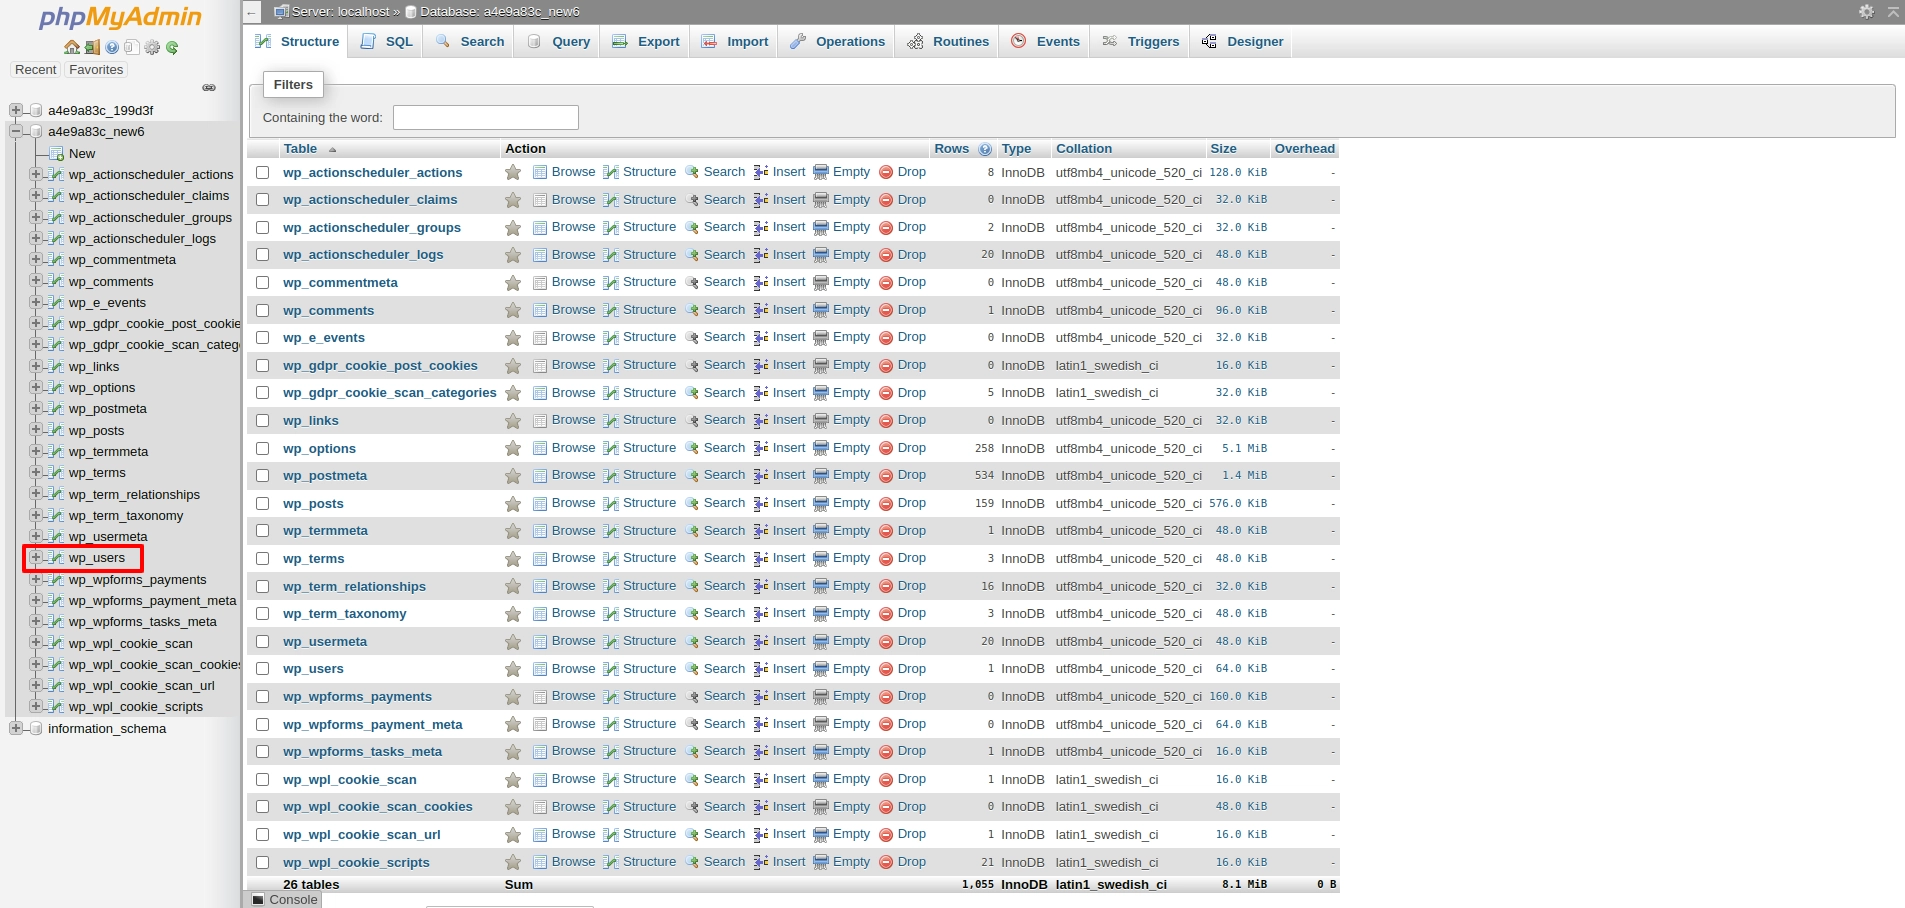The image size is (1905, 908).
Task: Open the MySQL documentation pages icon
Action: point(131,47)
